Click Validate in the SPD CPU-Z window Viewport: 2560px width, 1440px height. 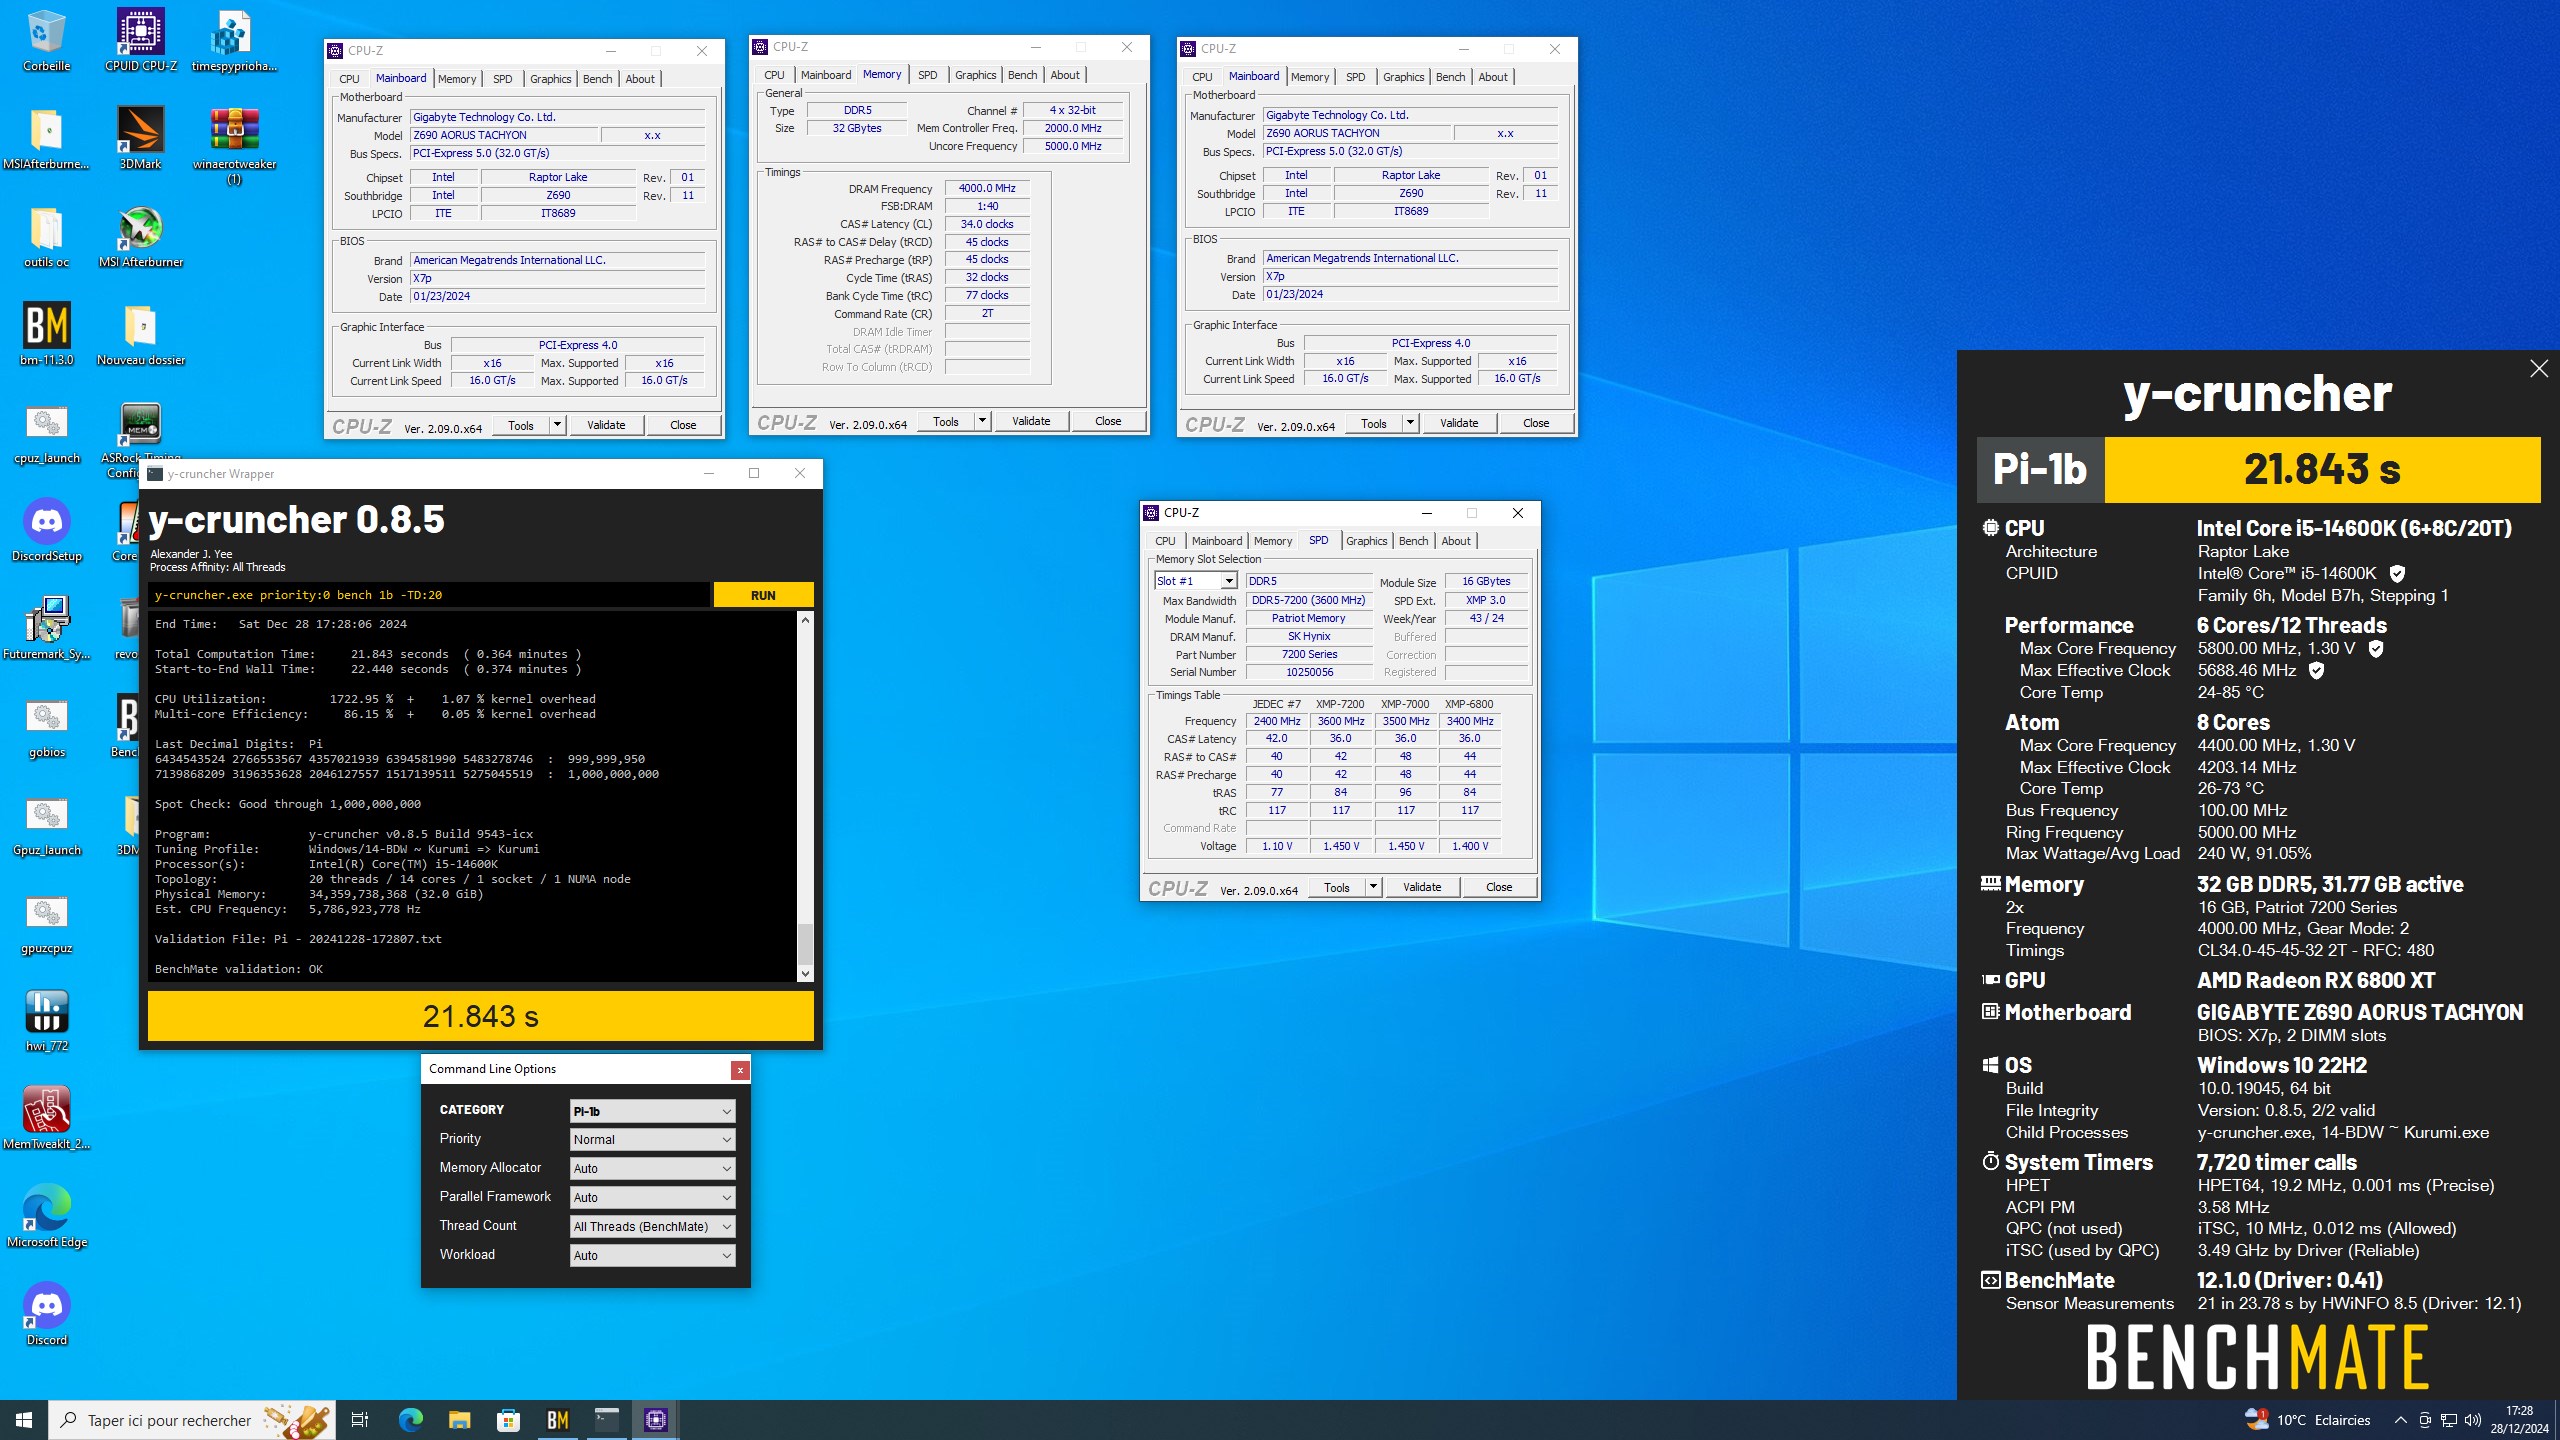[x=1422, y=887]
